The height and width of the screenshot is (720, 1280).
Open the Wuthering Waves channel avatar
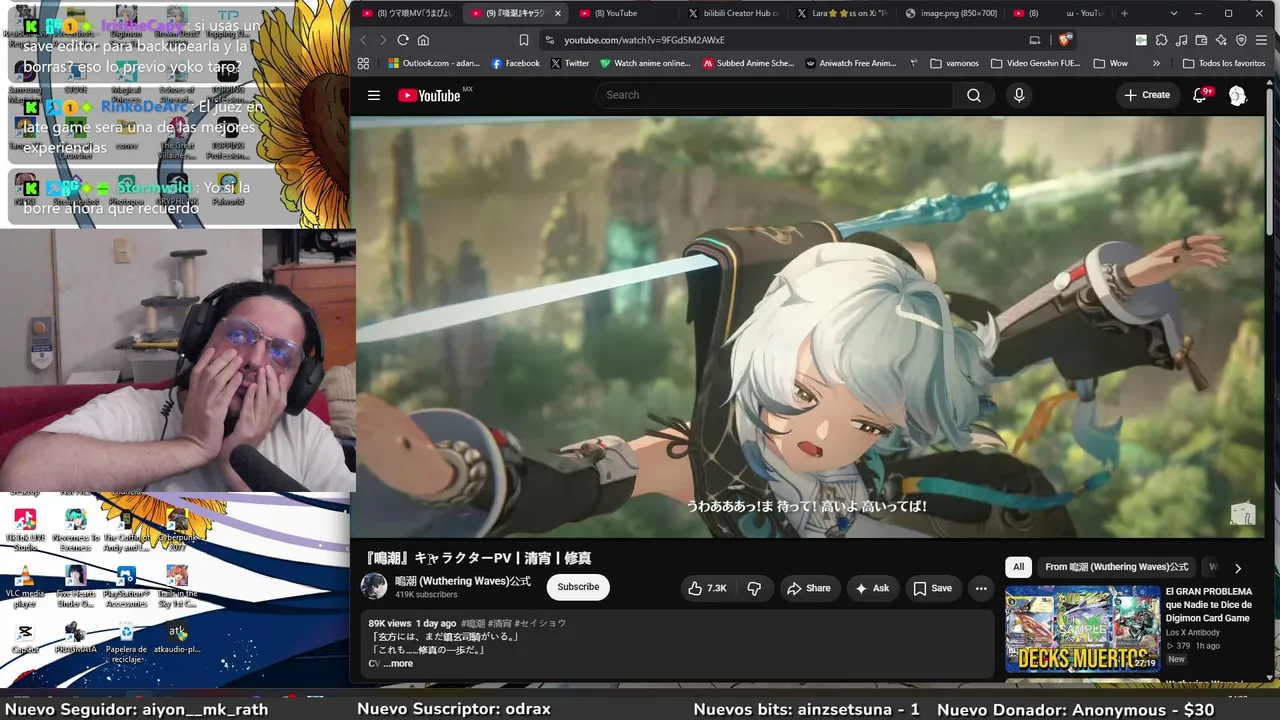(374, 587)
